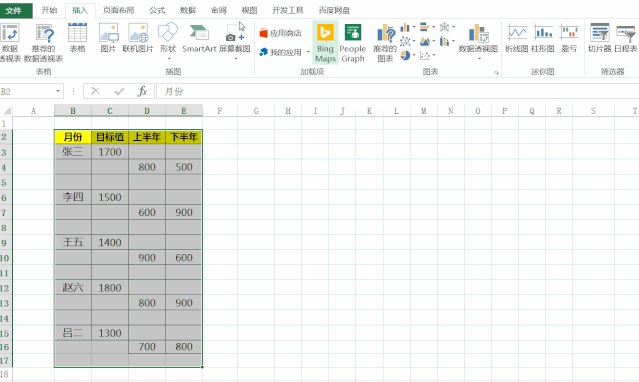Viewport: 639px width, 382px height.
Task: Switch to the Page Layout (页面布局) tab
Action: click(x=118, y=10)
